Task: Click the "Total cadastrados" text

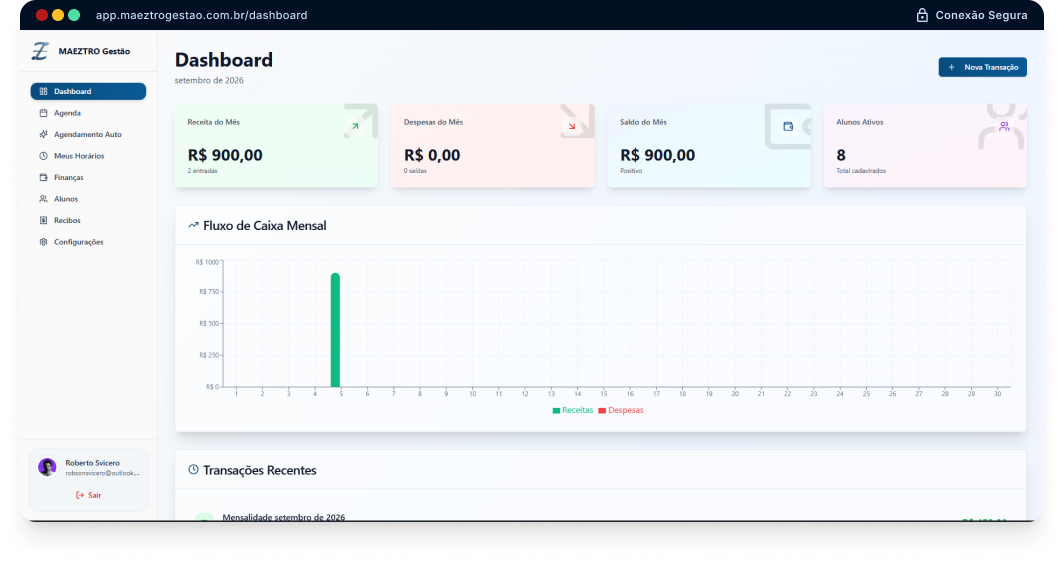Action: click(x=861, y=171)
